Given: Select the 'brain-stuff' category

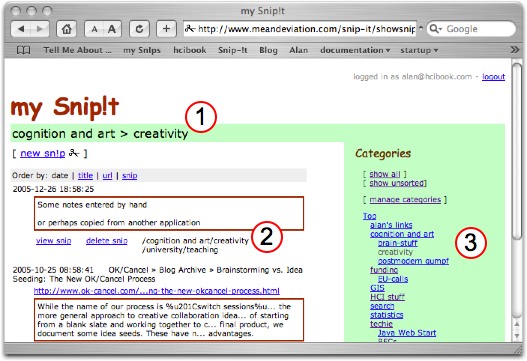Looking at the screenshot, I should tap(398, 243).
